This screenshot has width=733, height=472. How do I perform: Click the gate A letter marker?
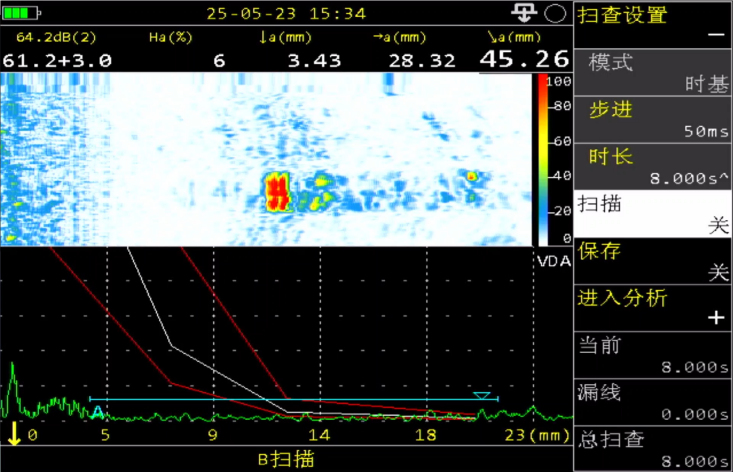click(x=97, y=412)
